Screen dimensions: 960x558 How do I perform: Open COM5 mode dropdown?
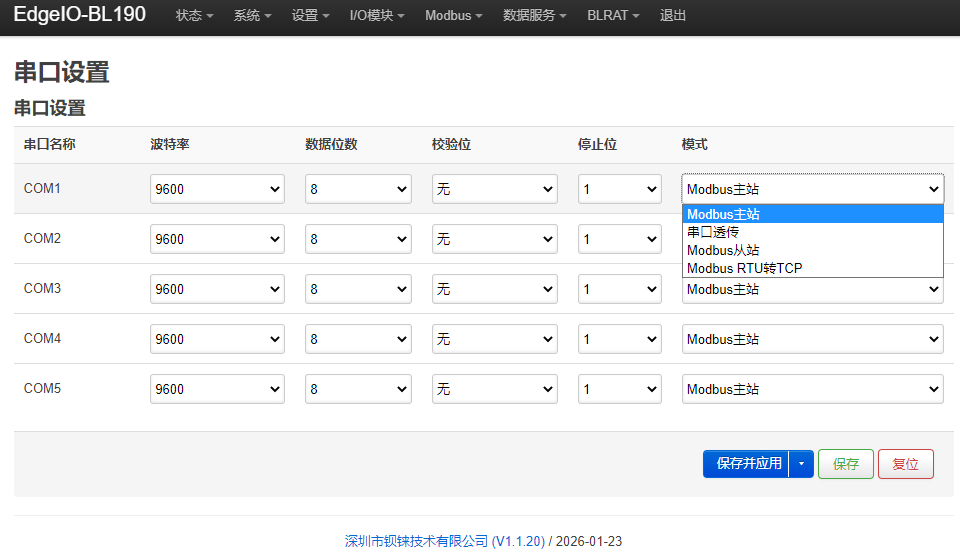click(x=812, y=389)
